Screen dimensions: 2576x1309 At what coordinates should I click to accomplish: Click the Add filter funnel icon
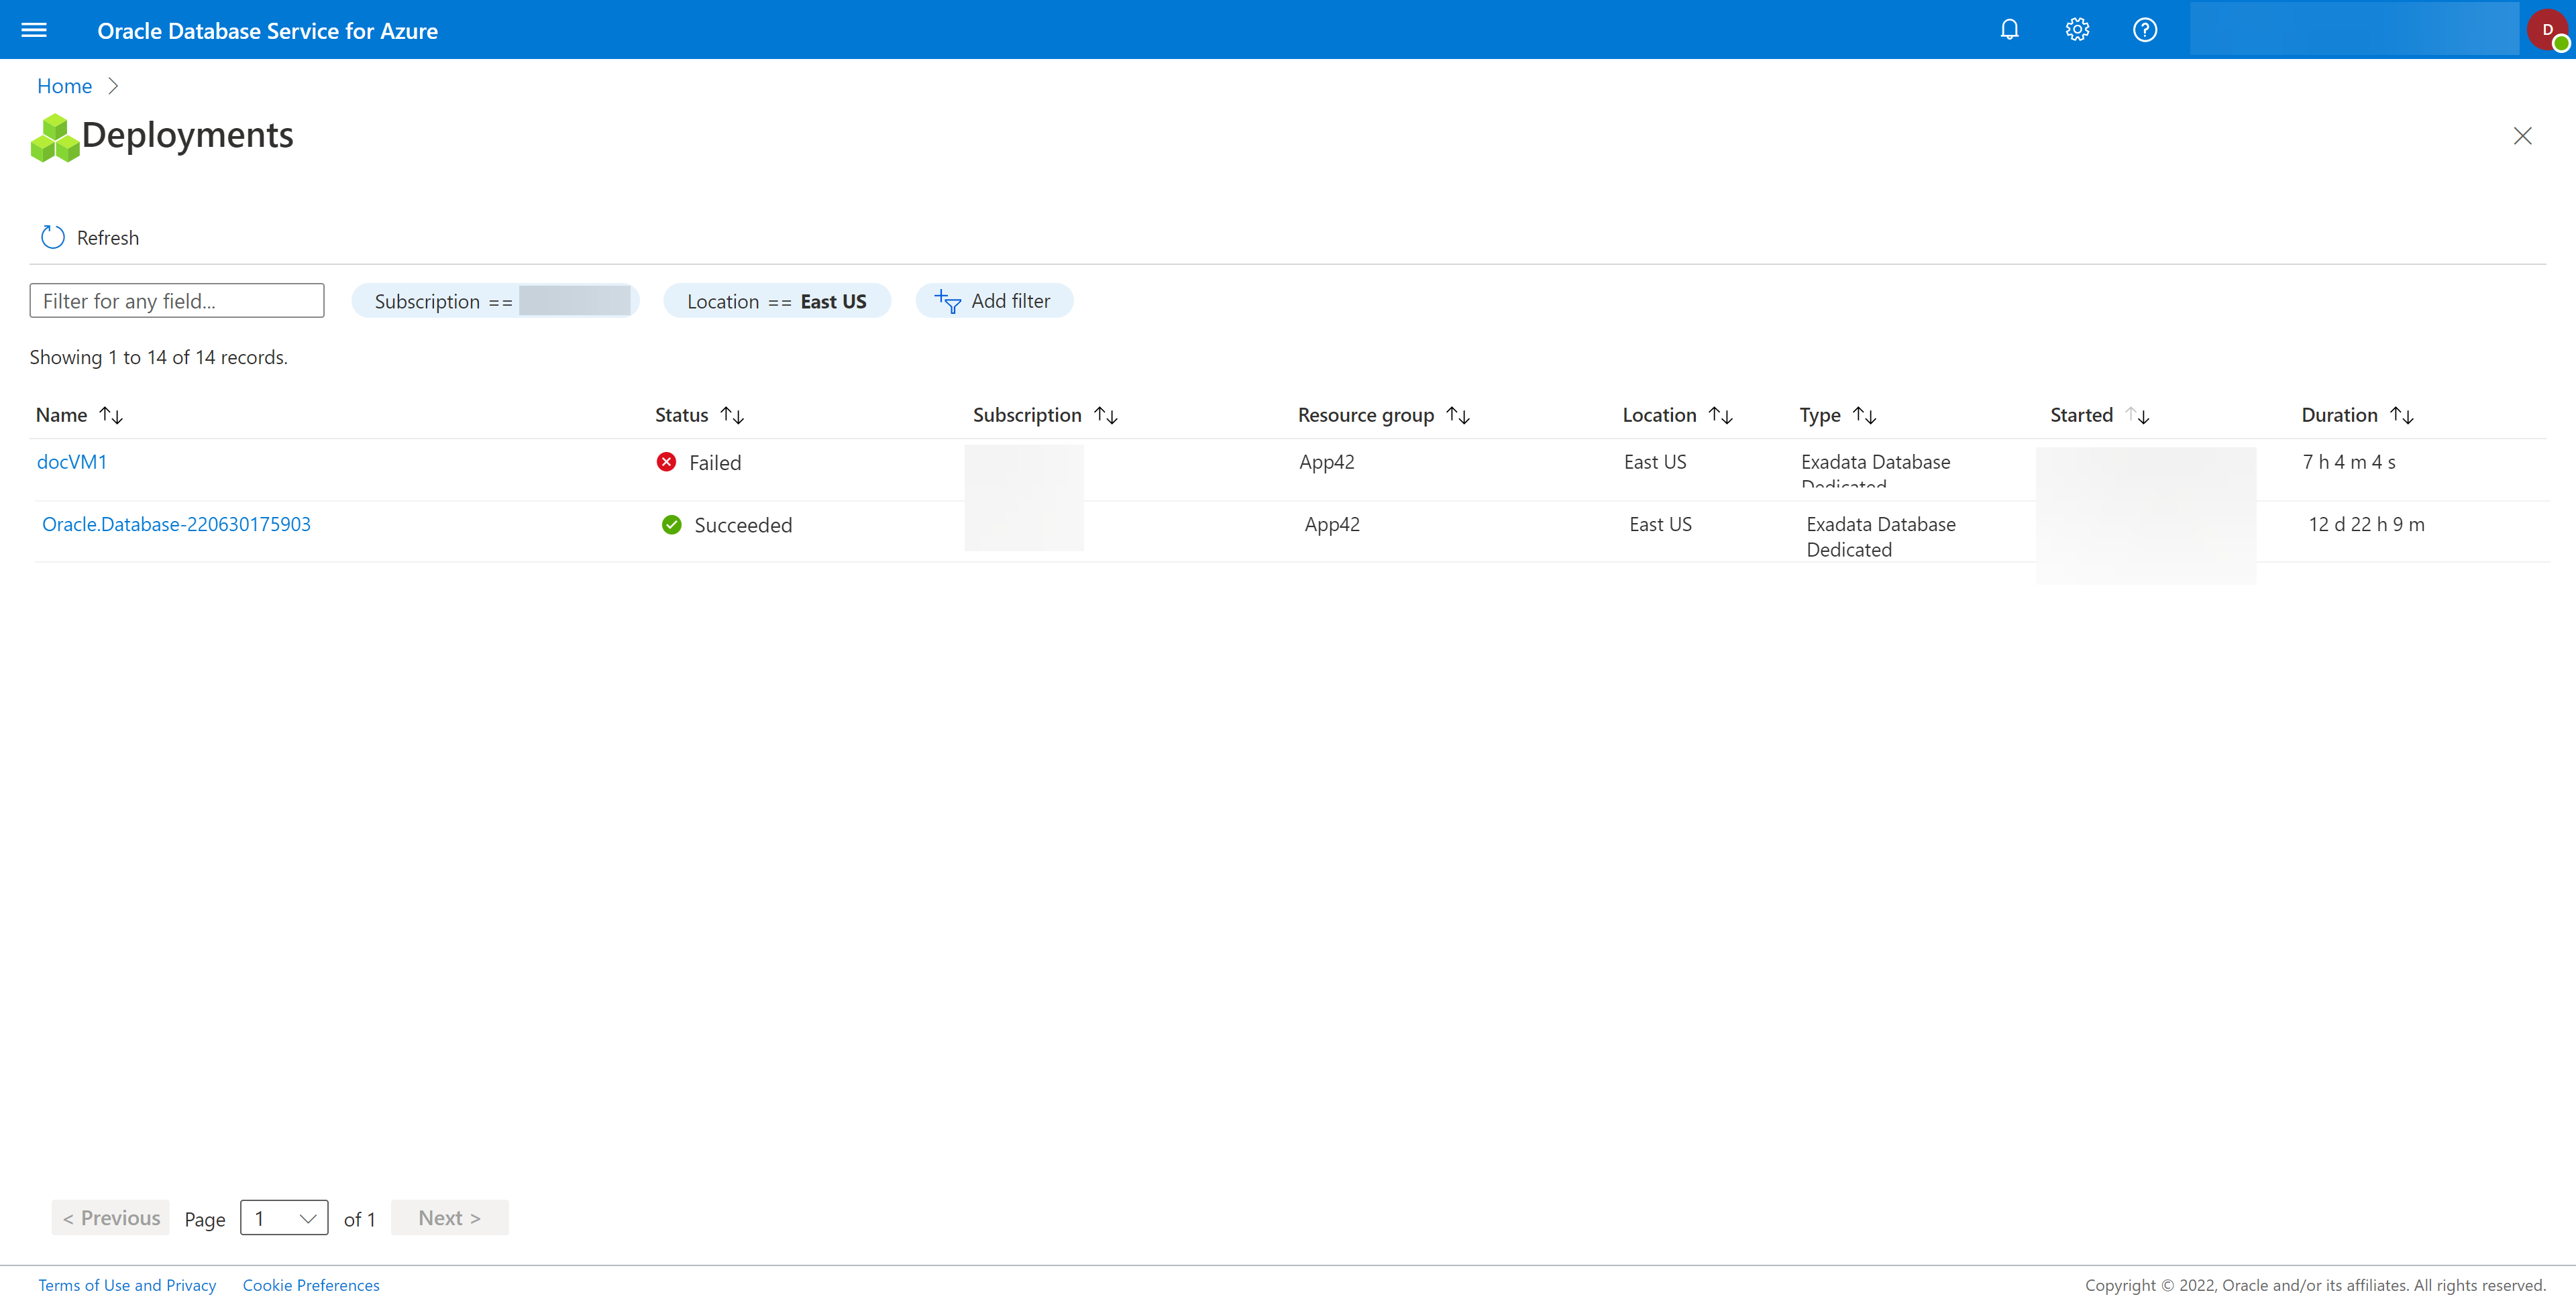click(947, 301)
